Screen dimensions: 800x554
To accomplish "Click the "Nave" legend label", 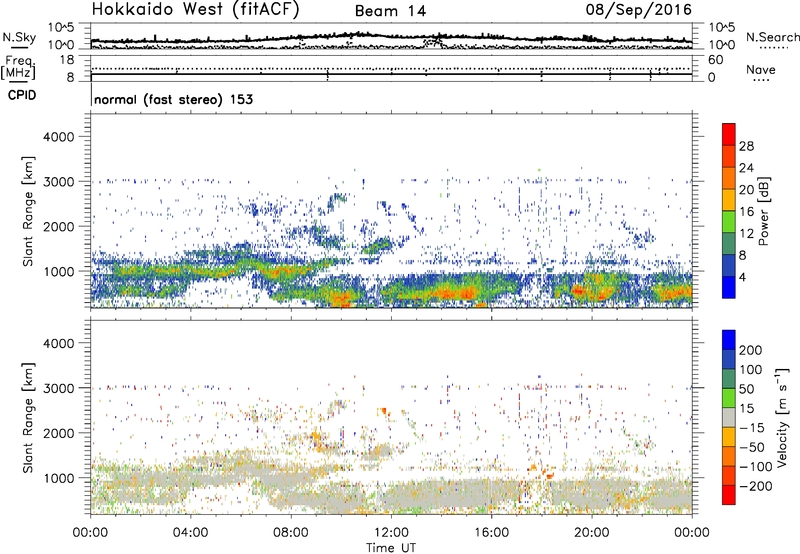I will (x=760, y=70).
